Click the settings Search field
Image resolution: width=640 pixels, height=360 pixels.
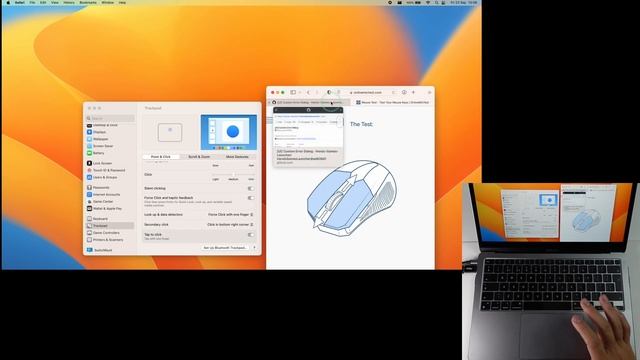point(110,118)
